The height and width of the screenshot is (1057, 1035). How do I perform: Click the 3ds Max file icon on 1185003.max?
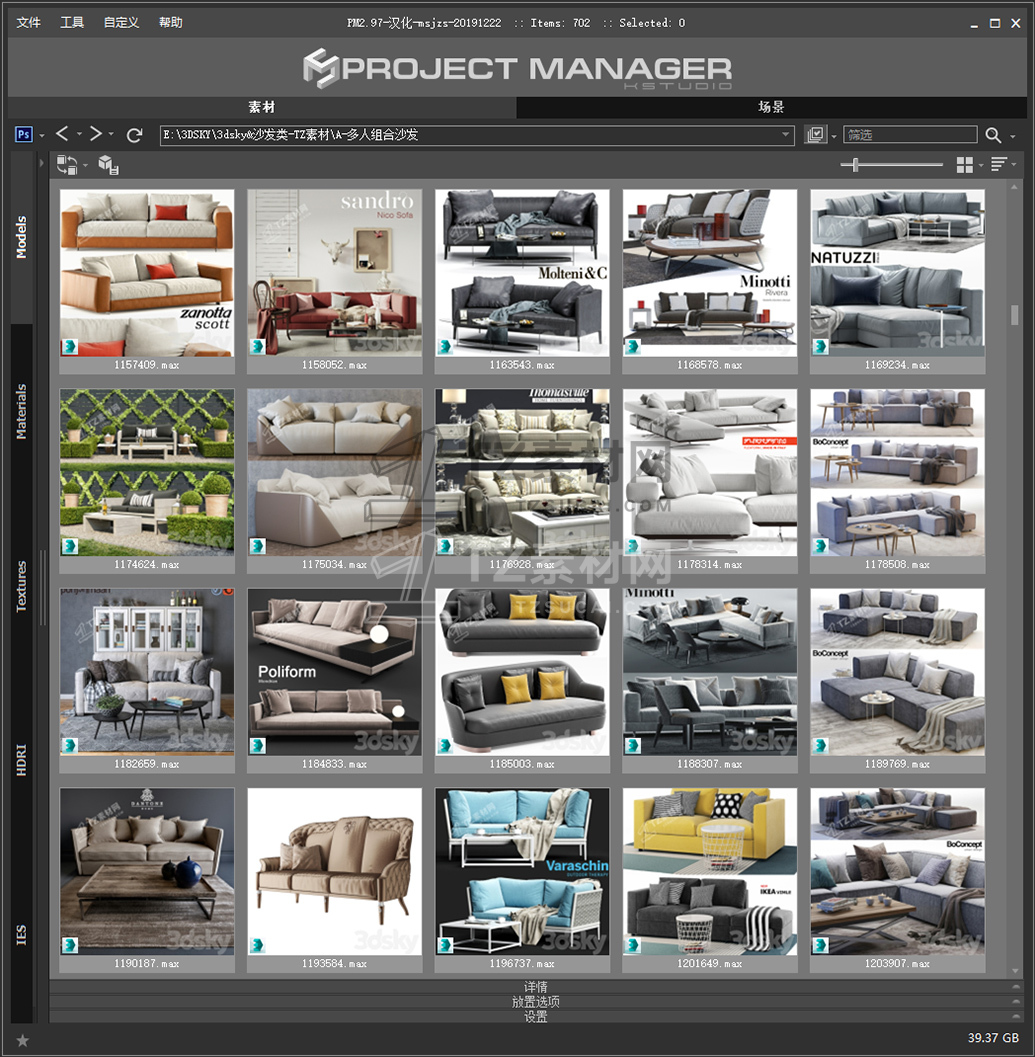pos(445,746)
